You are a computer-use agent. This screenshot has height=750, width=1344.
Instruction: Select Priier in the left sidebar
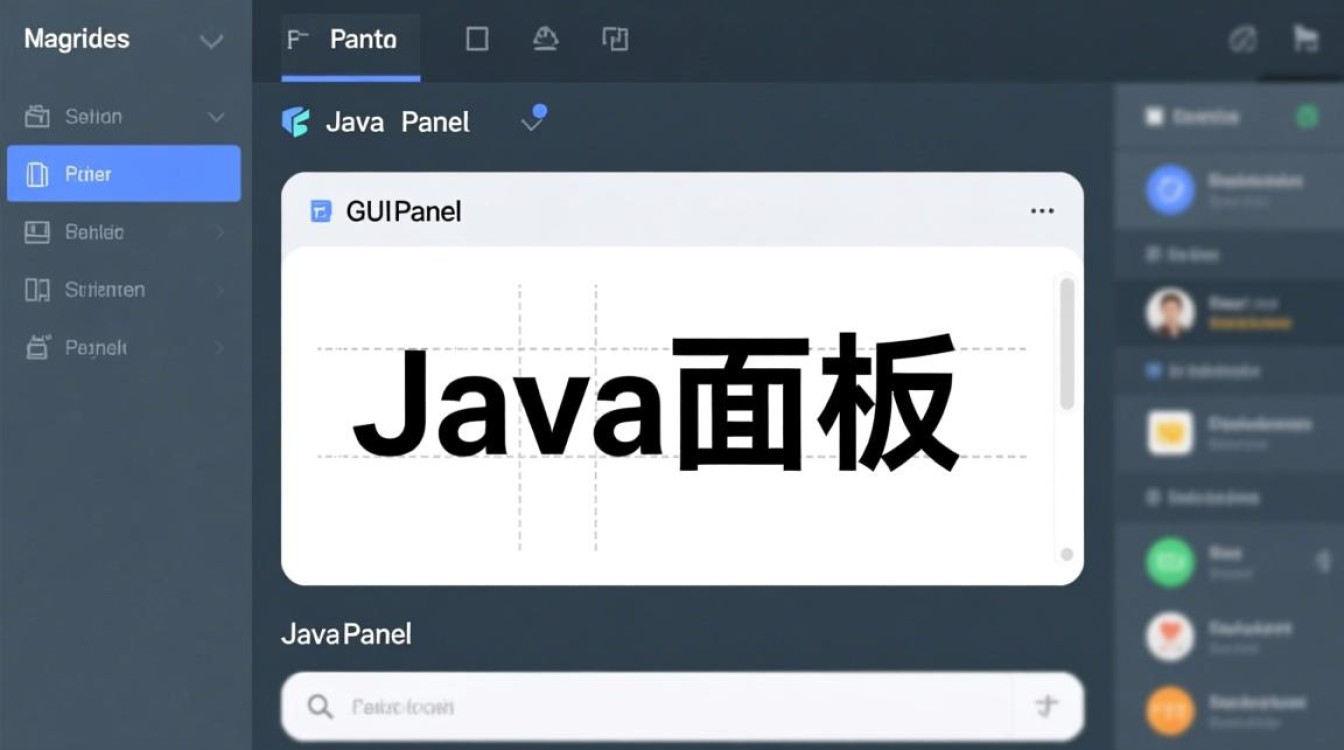[124, 173]
